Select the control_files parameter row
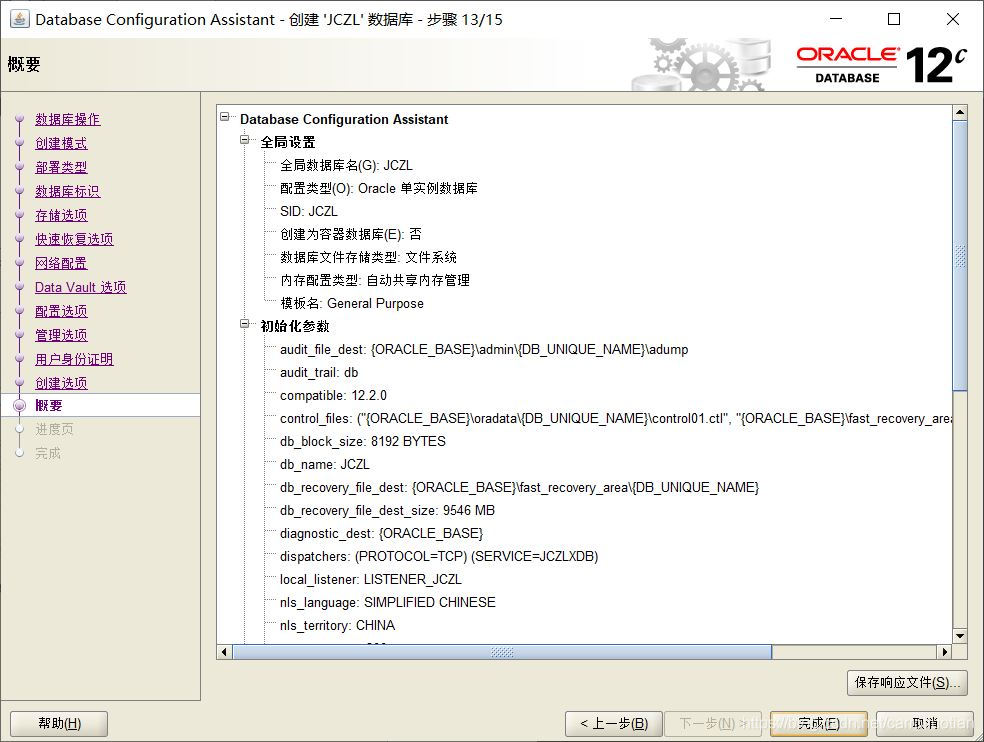Viewport: 984px width, 742px height. click(x=616, y=418)
